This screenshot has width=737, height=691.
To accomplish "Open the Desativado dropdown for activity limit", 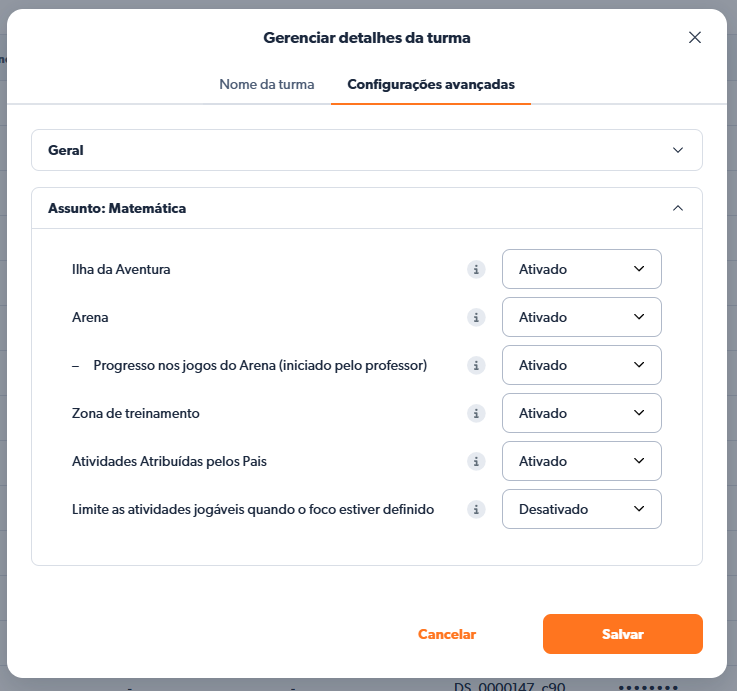I will tap(581, 509).
